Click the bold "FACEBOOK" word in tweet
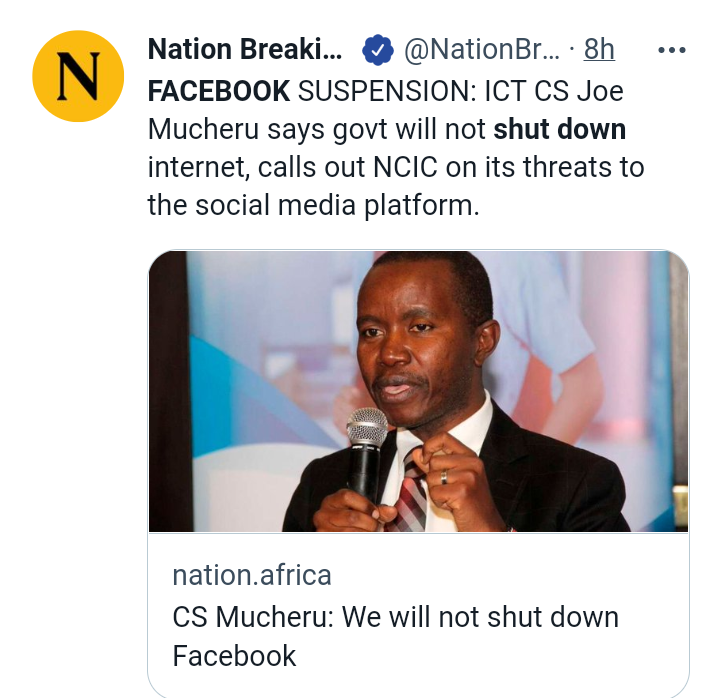 coord(219,91)
